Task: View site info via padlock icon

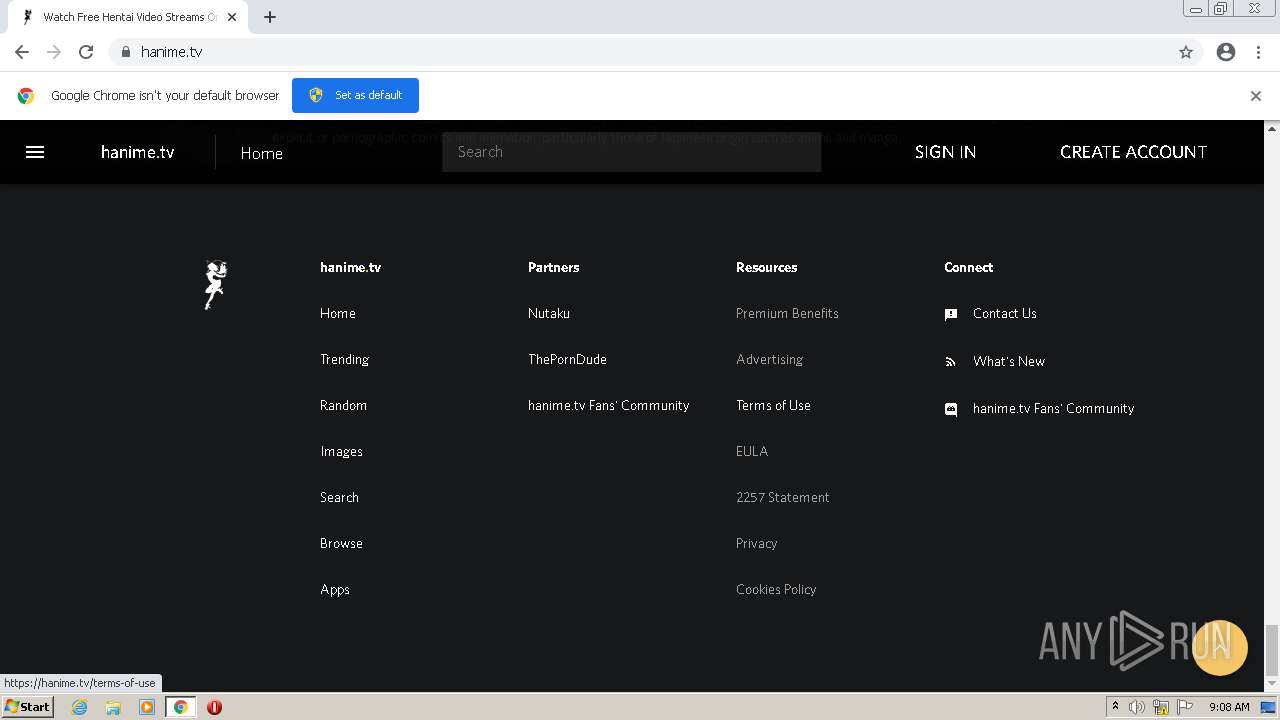Action: [125, 52]
